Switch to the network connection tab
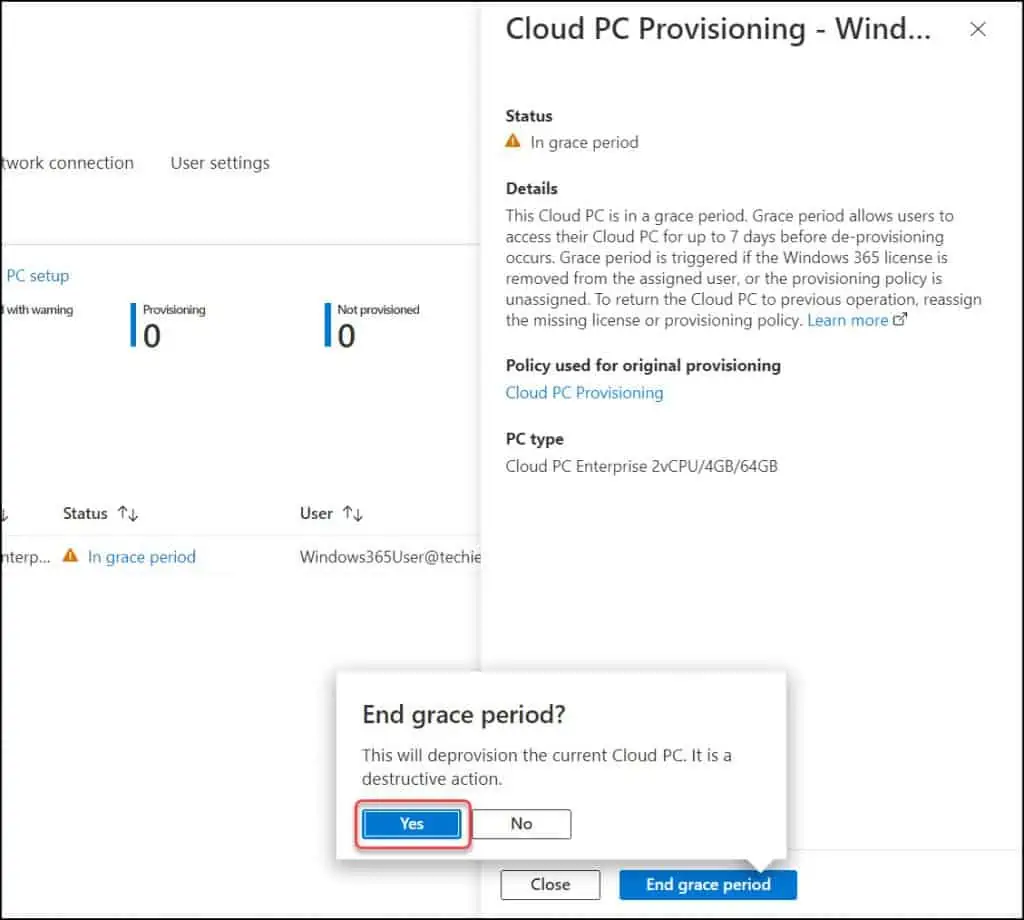Viewport: 1024px width, 920px height. click(67, 163)
